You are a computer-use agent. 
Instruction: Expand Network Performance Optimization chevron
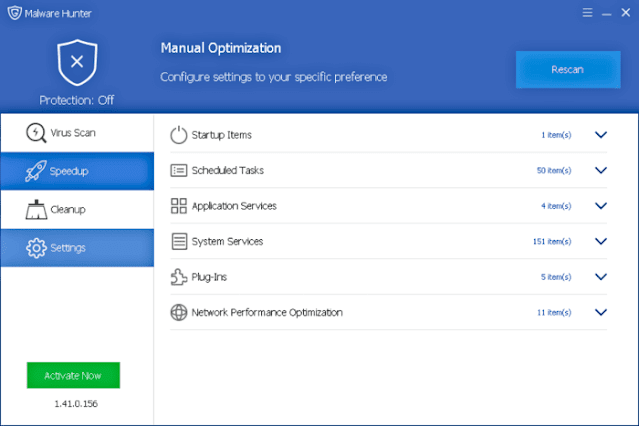pyautogui.click(x=601, y=312)
